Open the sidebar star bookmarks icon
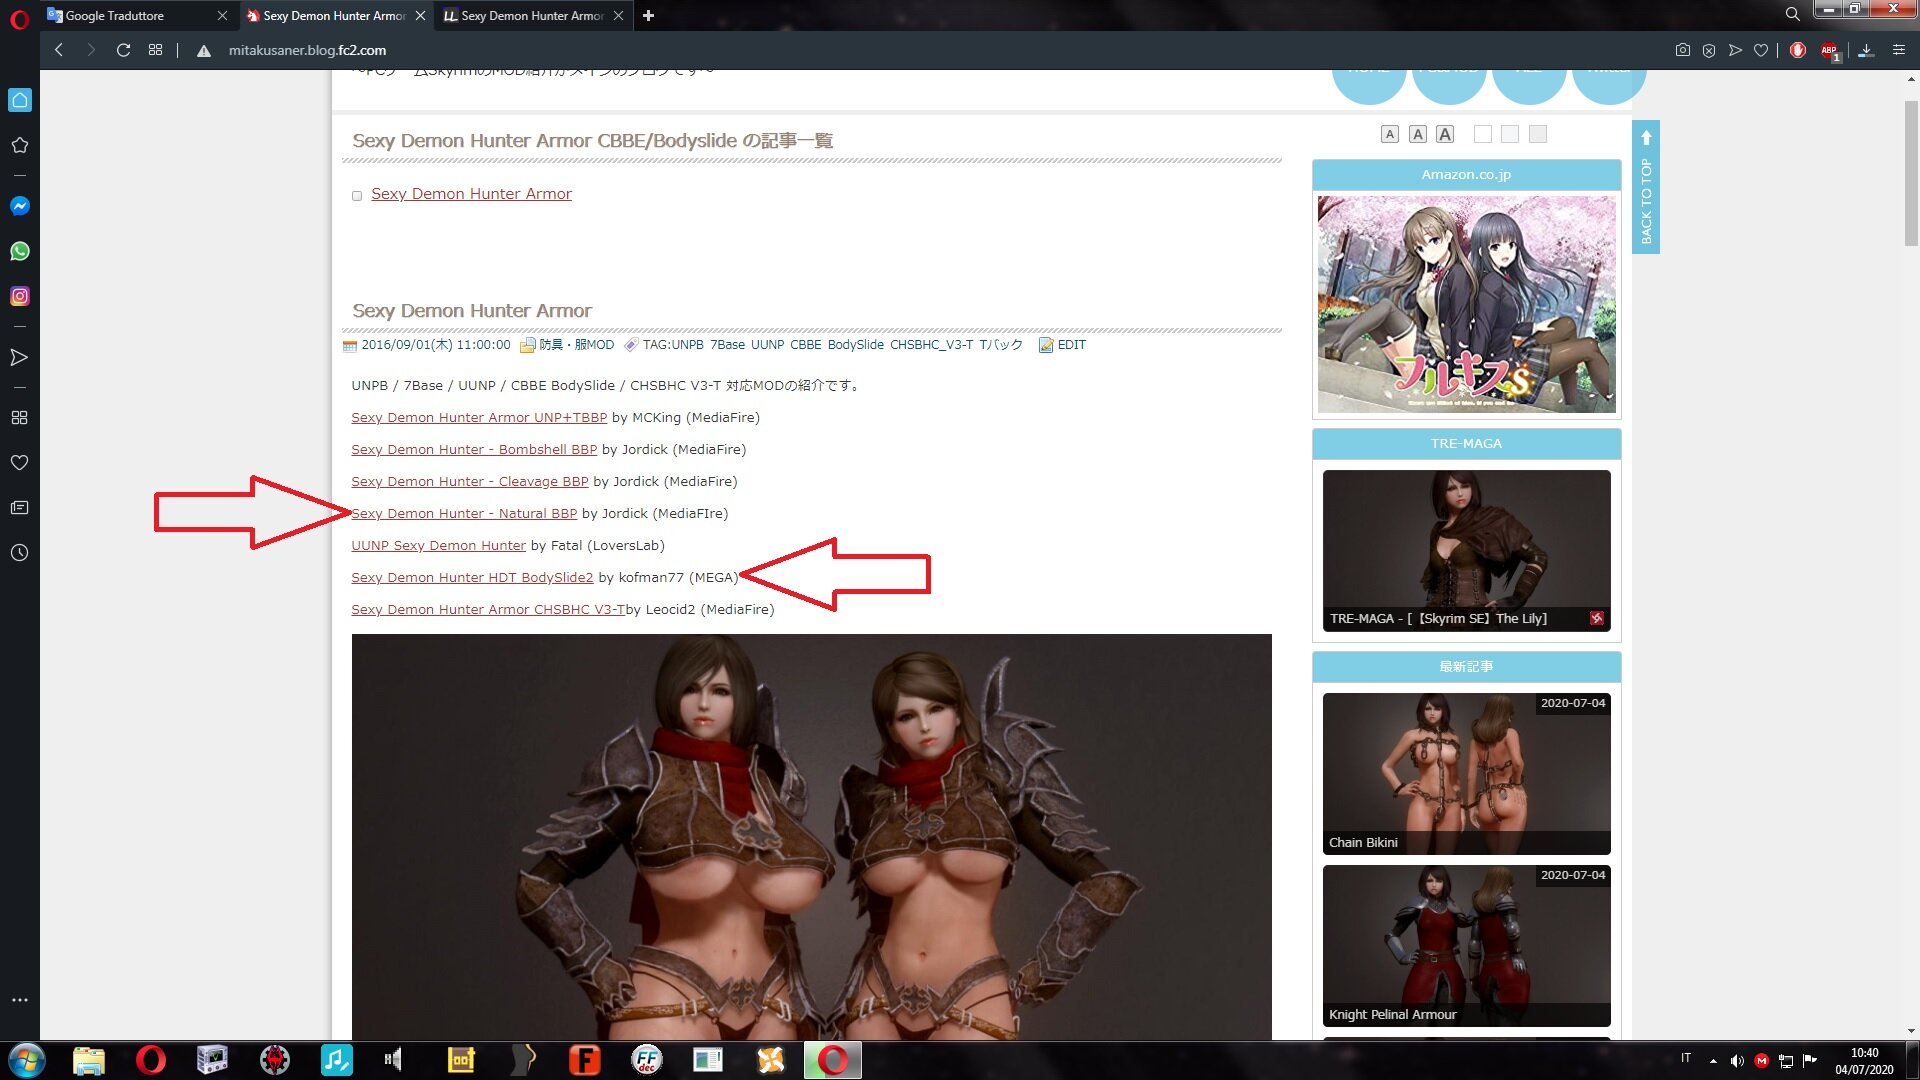The image size is (1920, 1080). (x=19, y=145)
